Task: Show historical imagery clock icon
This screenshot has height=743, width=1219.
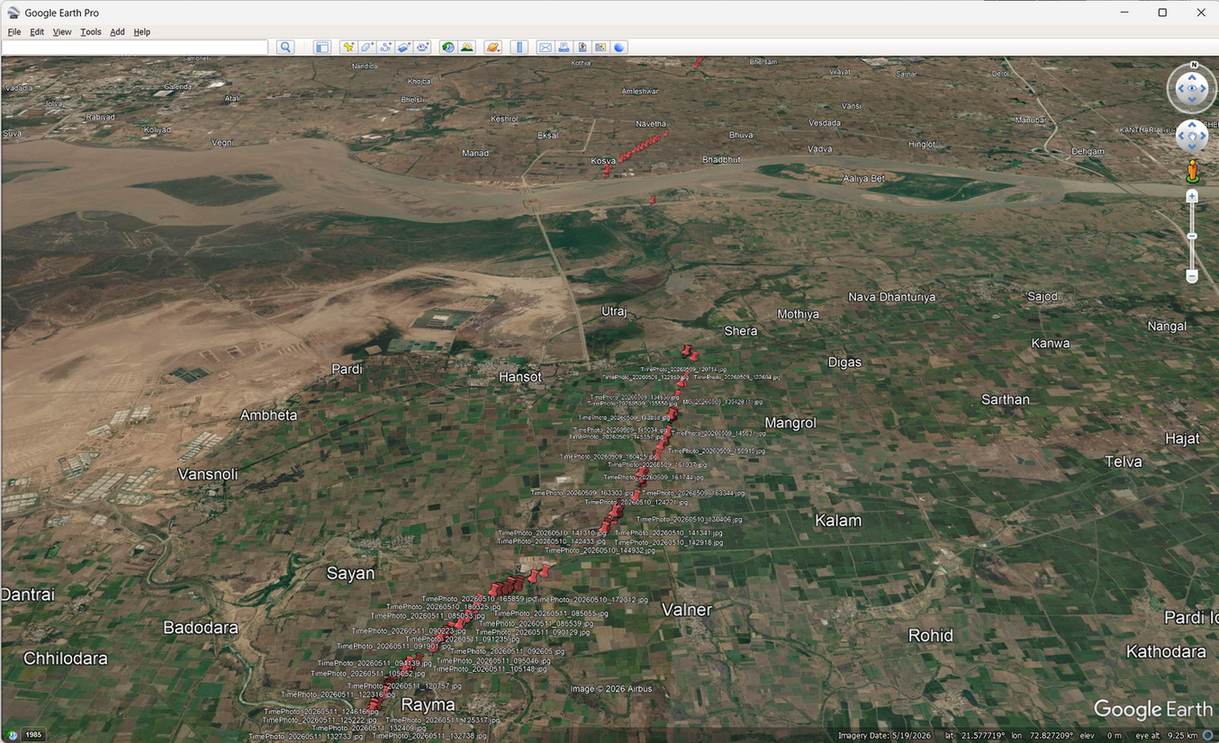Action: tap(448, 47)
